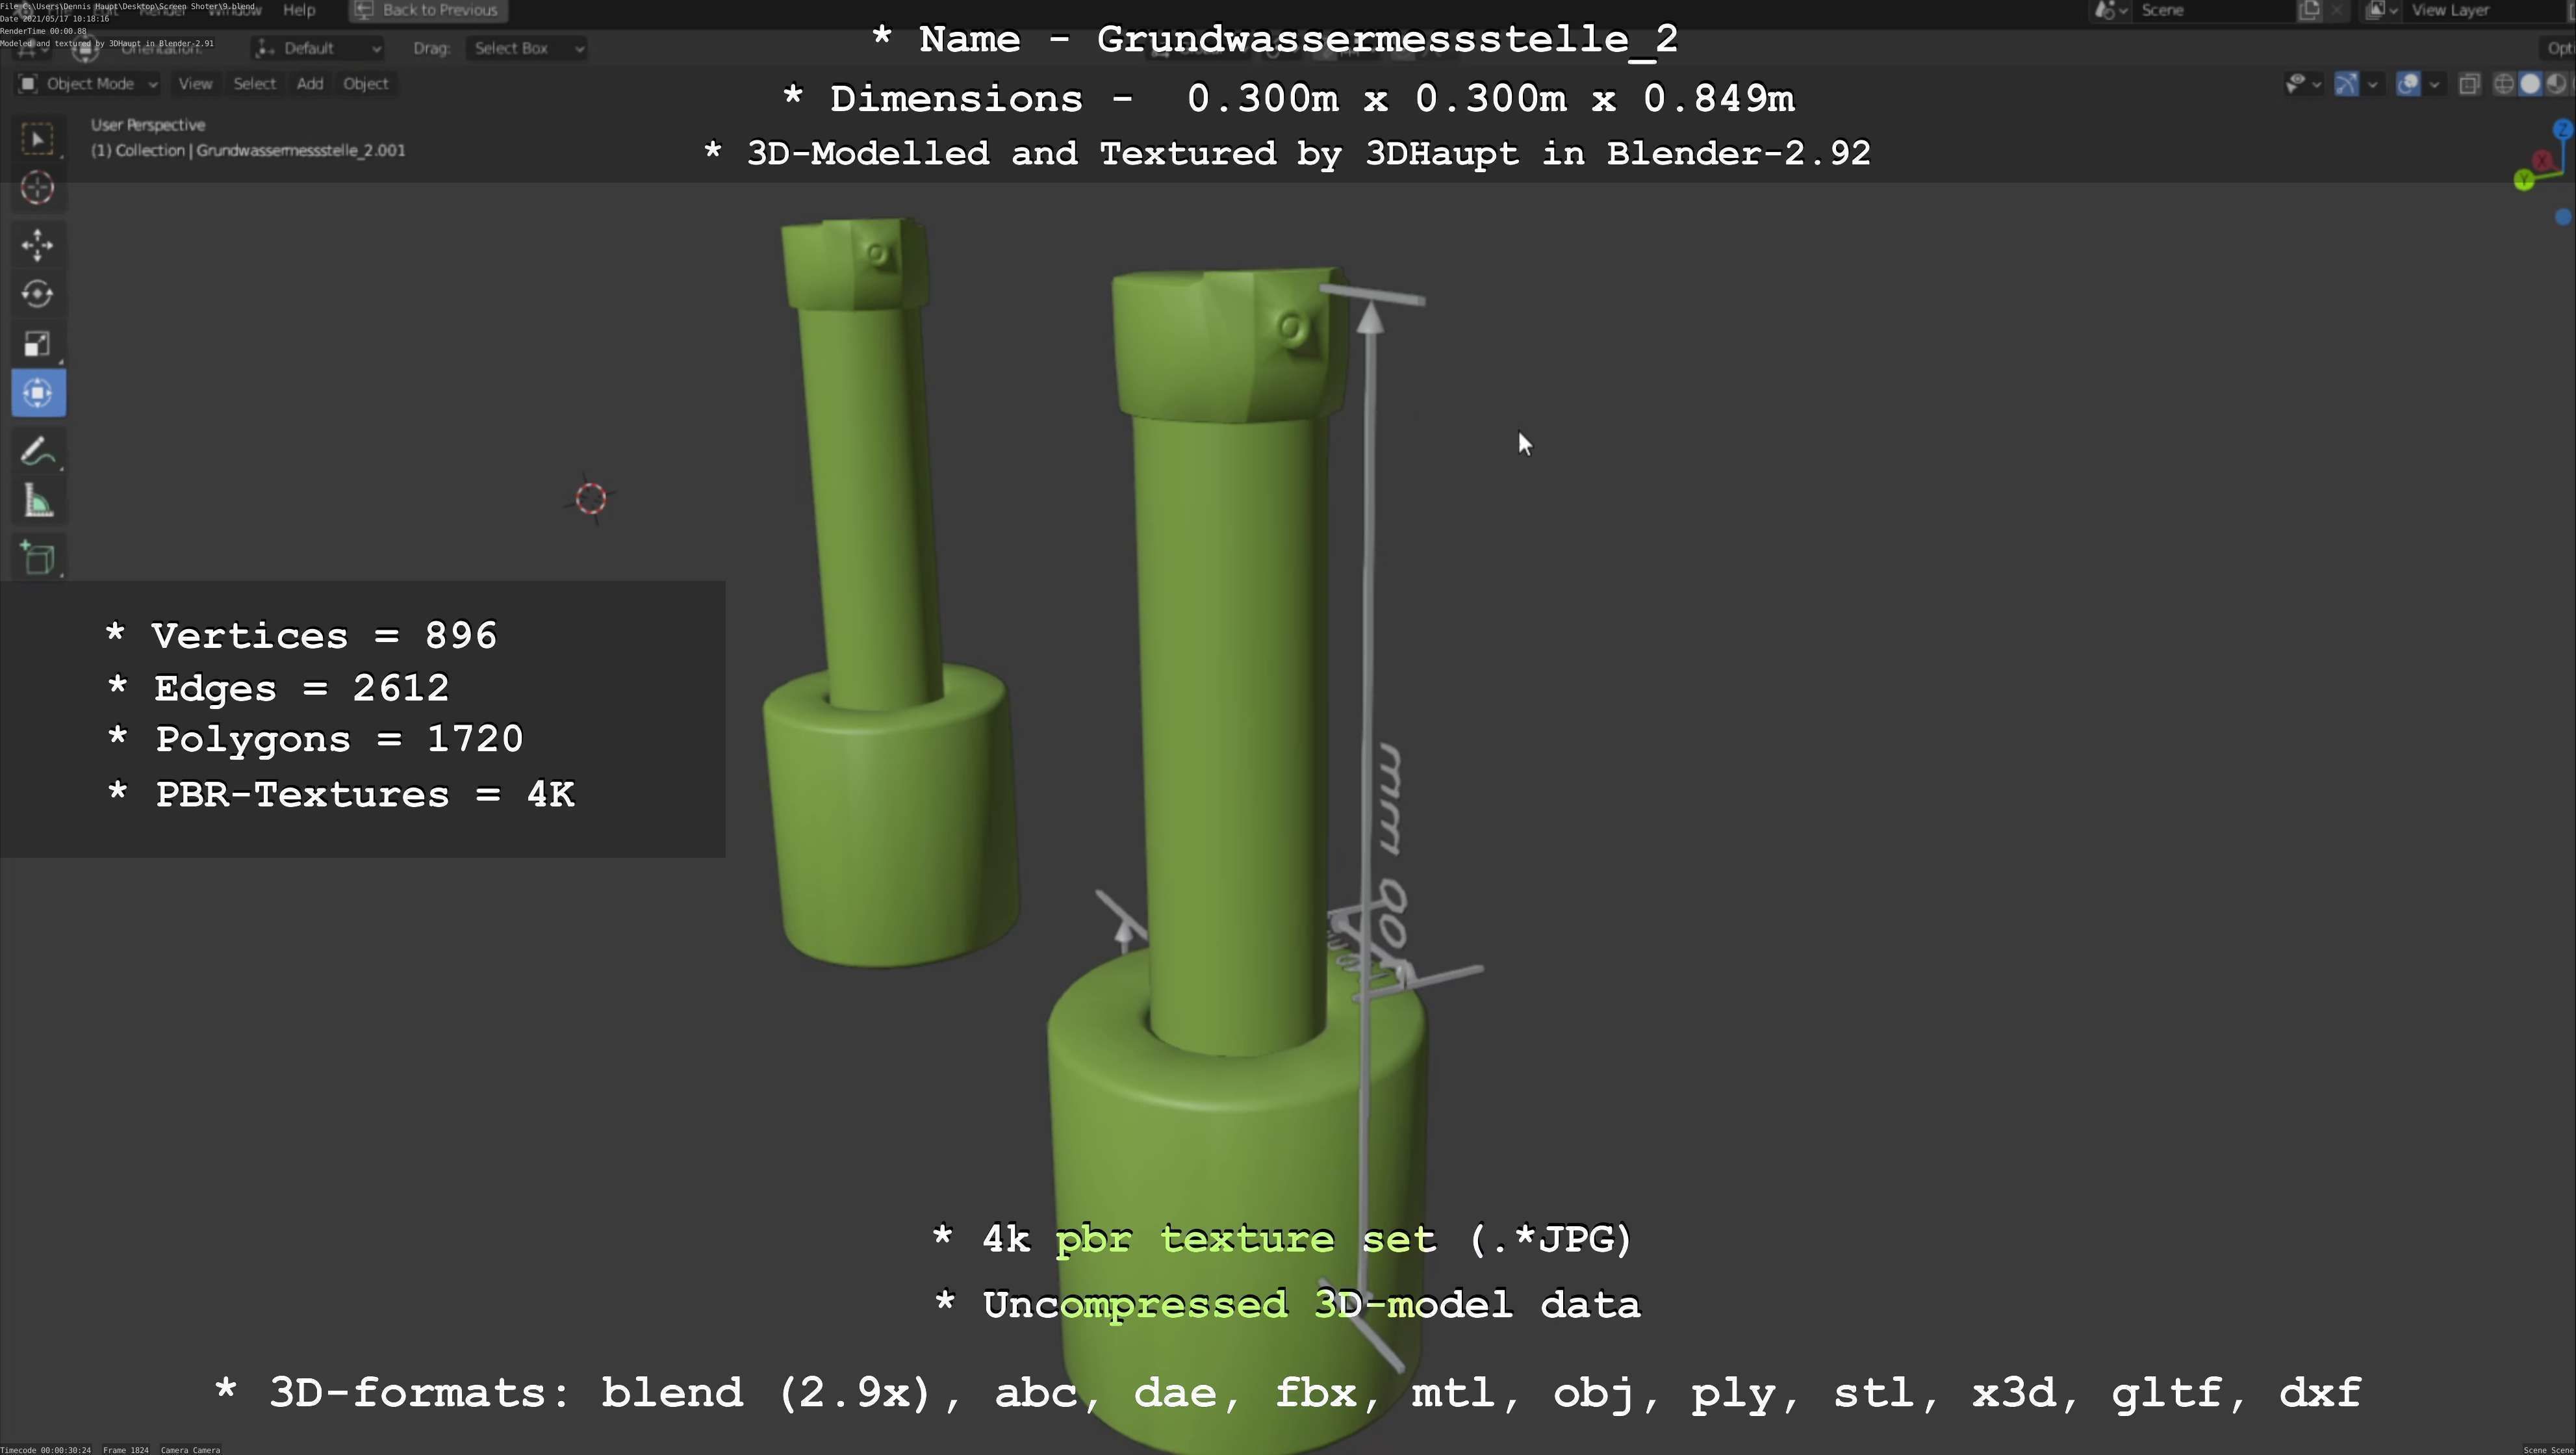This screenshot has height=1455, width=2576.
Task: Open the viewport Select menu
Action: point(254,84)
